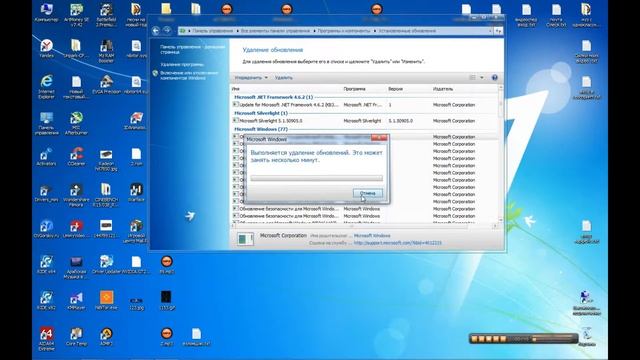Click Windows components on/off sidebar link
640x360 pixels.
(189, 75)
